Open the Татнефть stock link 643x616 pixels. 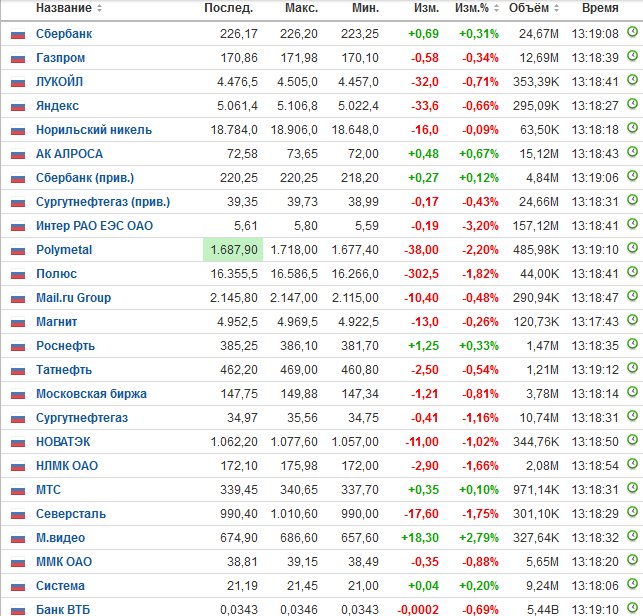[x=64, y=370]
